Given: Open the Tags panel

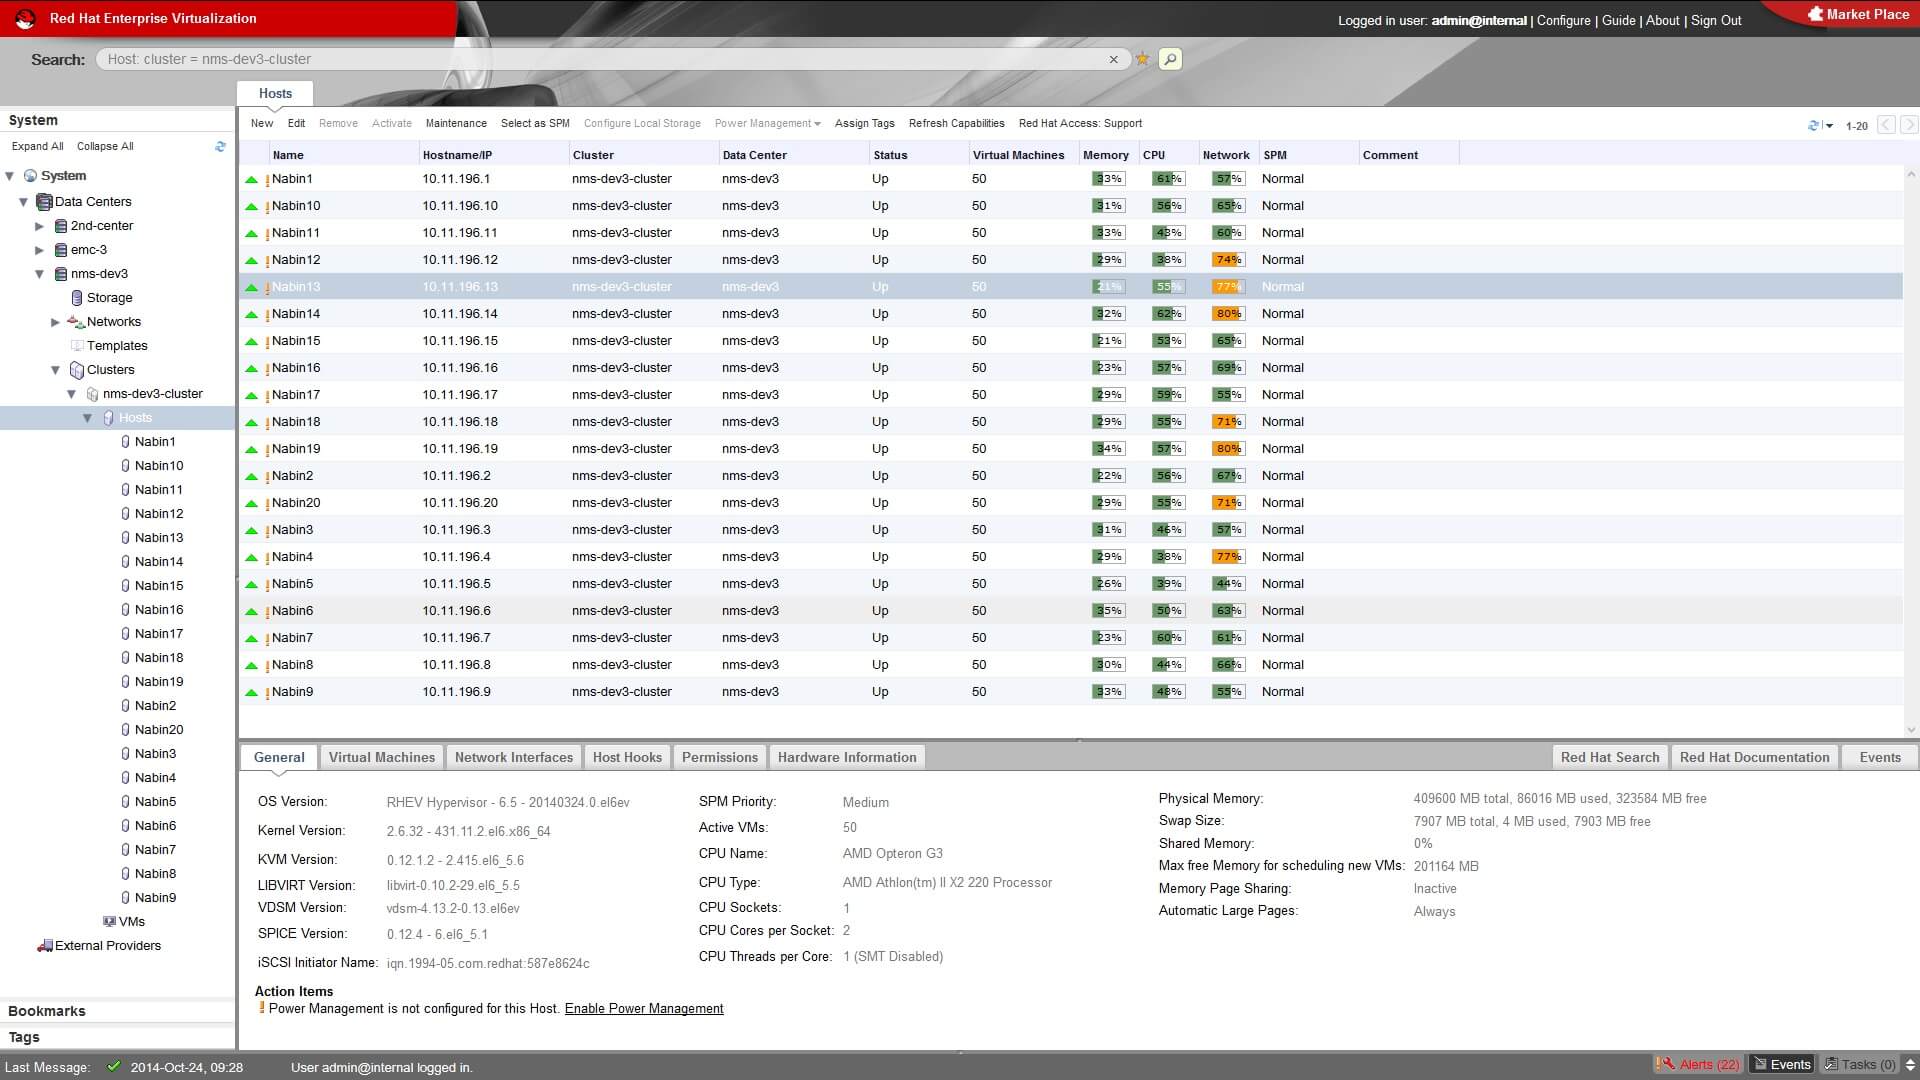Looking at the screenshot, I should [117, 1037].
